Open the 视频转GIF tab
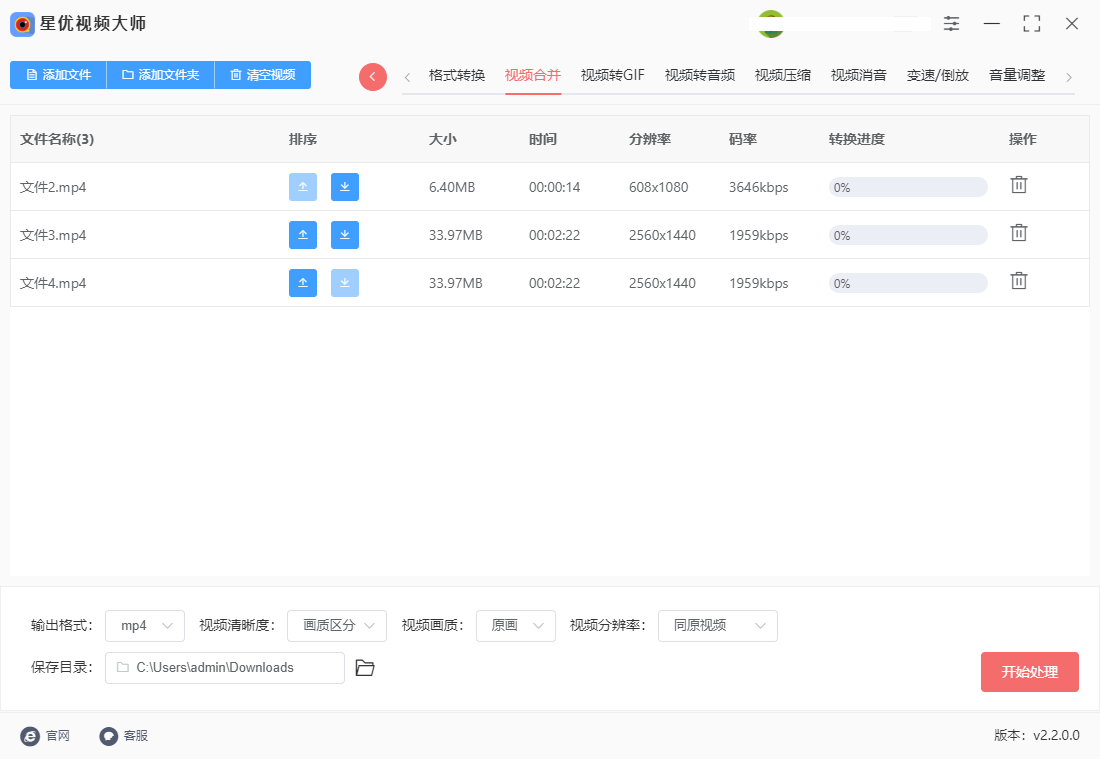This screenshot has width=1100, height=760. click(x=611, y=74)
